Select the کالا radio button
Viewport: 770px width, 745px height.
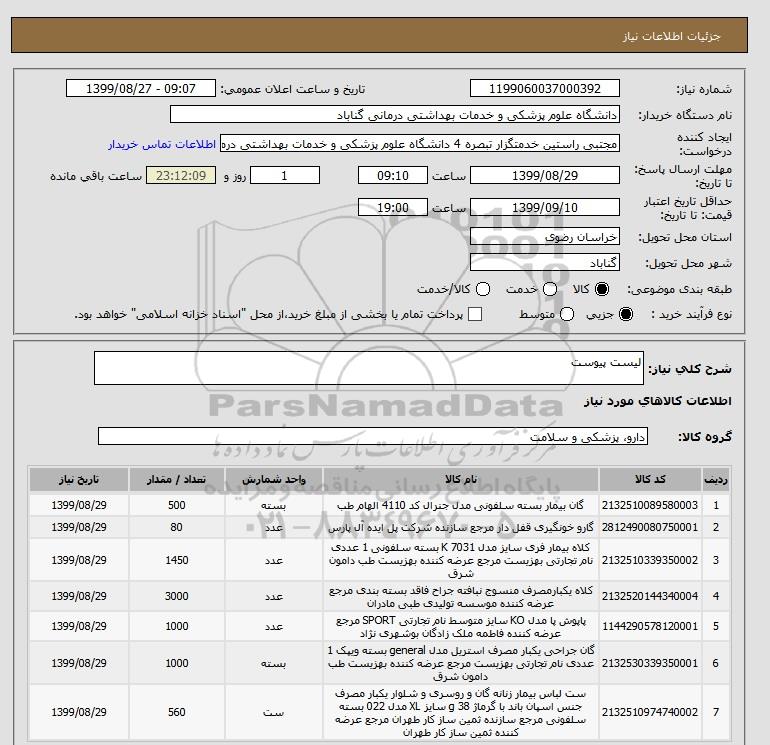pyautogui.click(x=602, y=289)
